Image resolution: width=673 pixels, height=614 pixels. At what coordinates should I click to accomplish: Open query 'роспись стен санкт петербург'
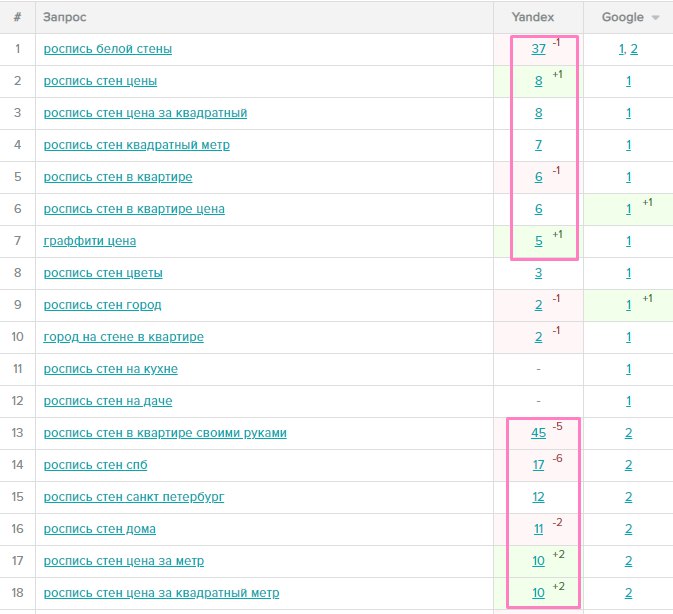(134, 497)
